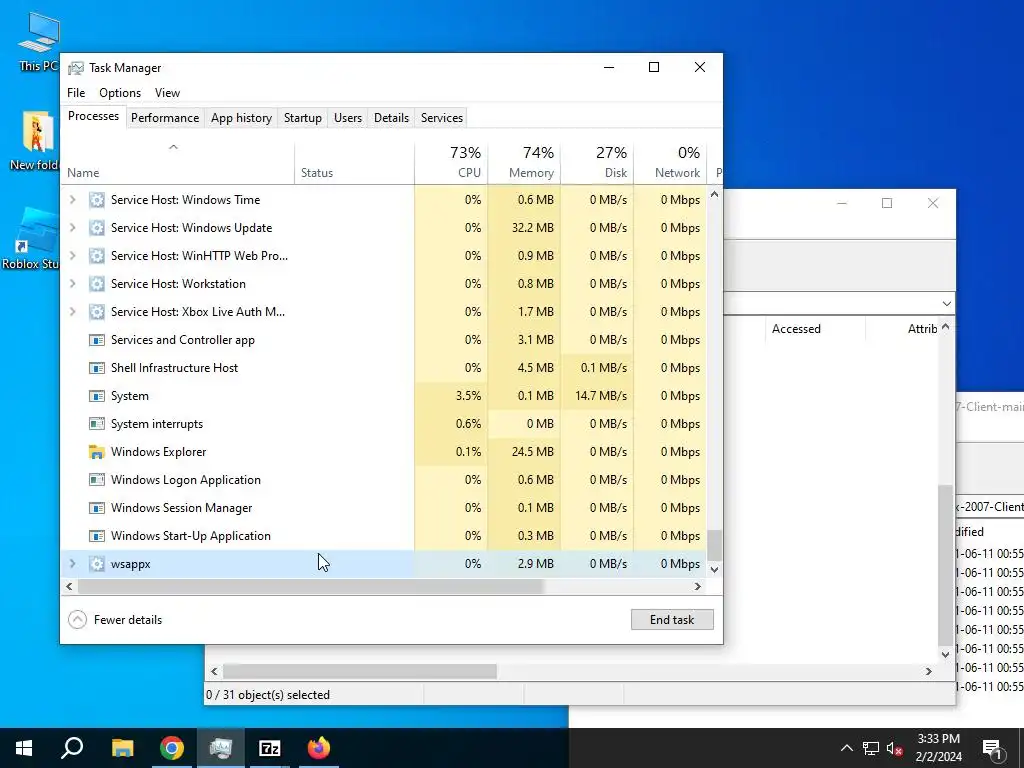The width and height of the screenshot is (1024, 768).
Task: Click the Xbox Live Auth Manager gear icon
Action: (97, 312)
